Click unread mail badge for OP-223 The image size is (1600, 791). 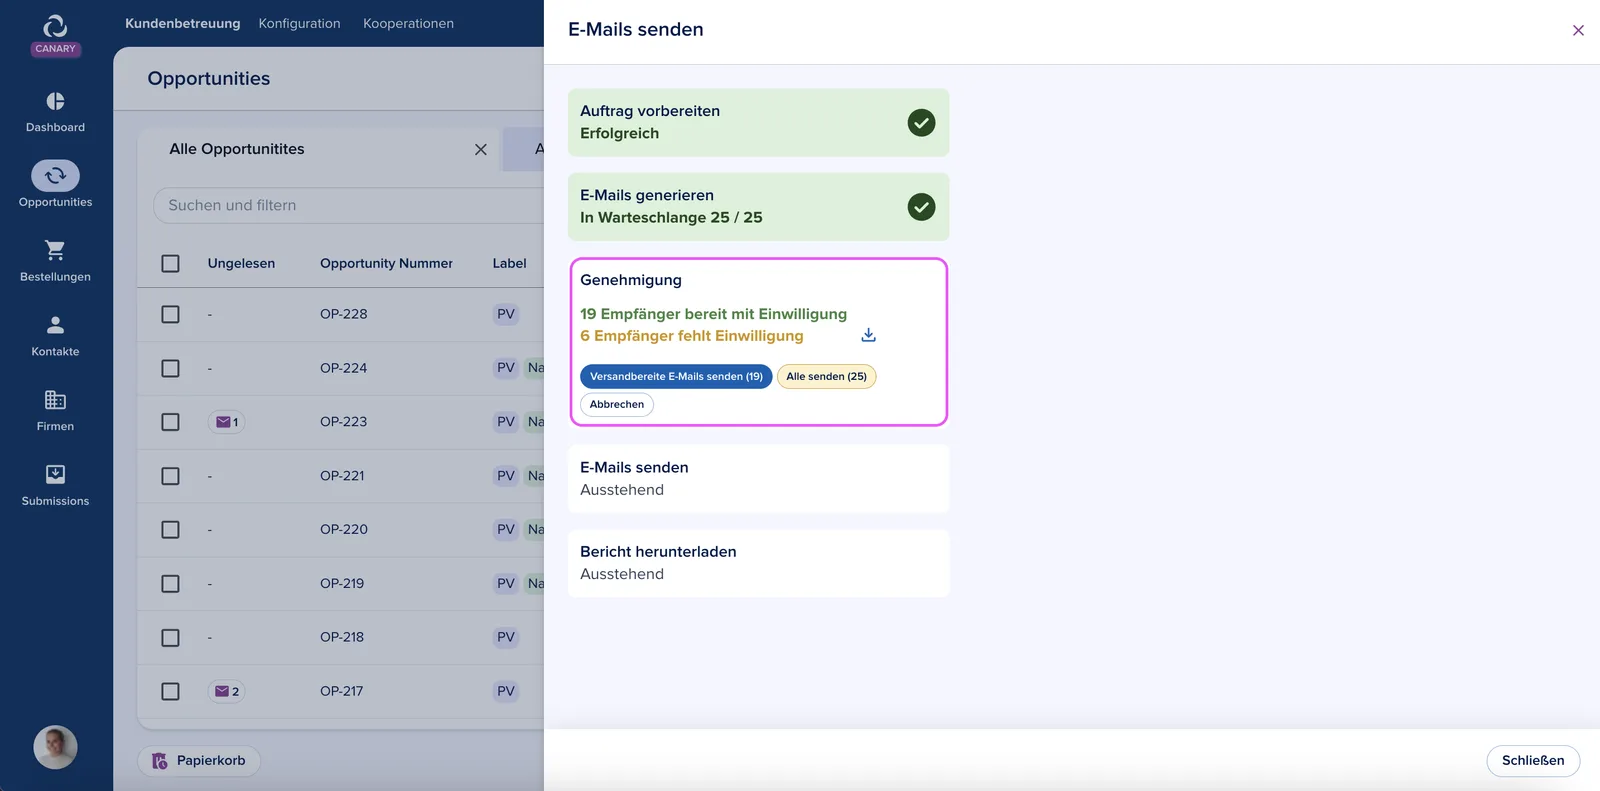[226, 422]
